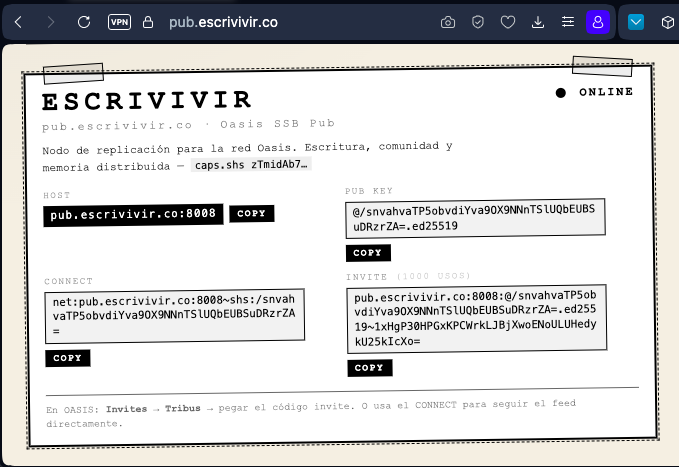Click the 'INVITE (1000 USOS)' label
Viewport: 679px width, 467px height.
point(408,276)
